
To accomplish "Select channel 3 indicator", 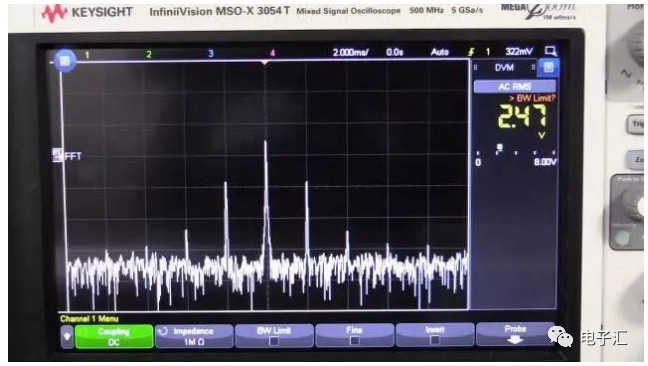I will coord(211,53).
